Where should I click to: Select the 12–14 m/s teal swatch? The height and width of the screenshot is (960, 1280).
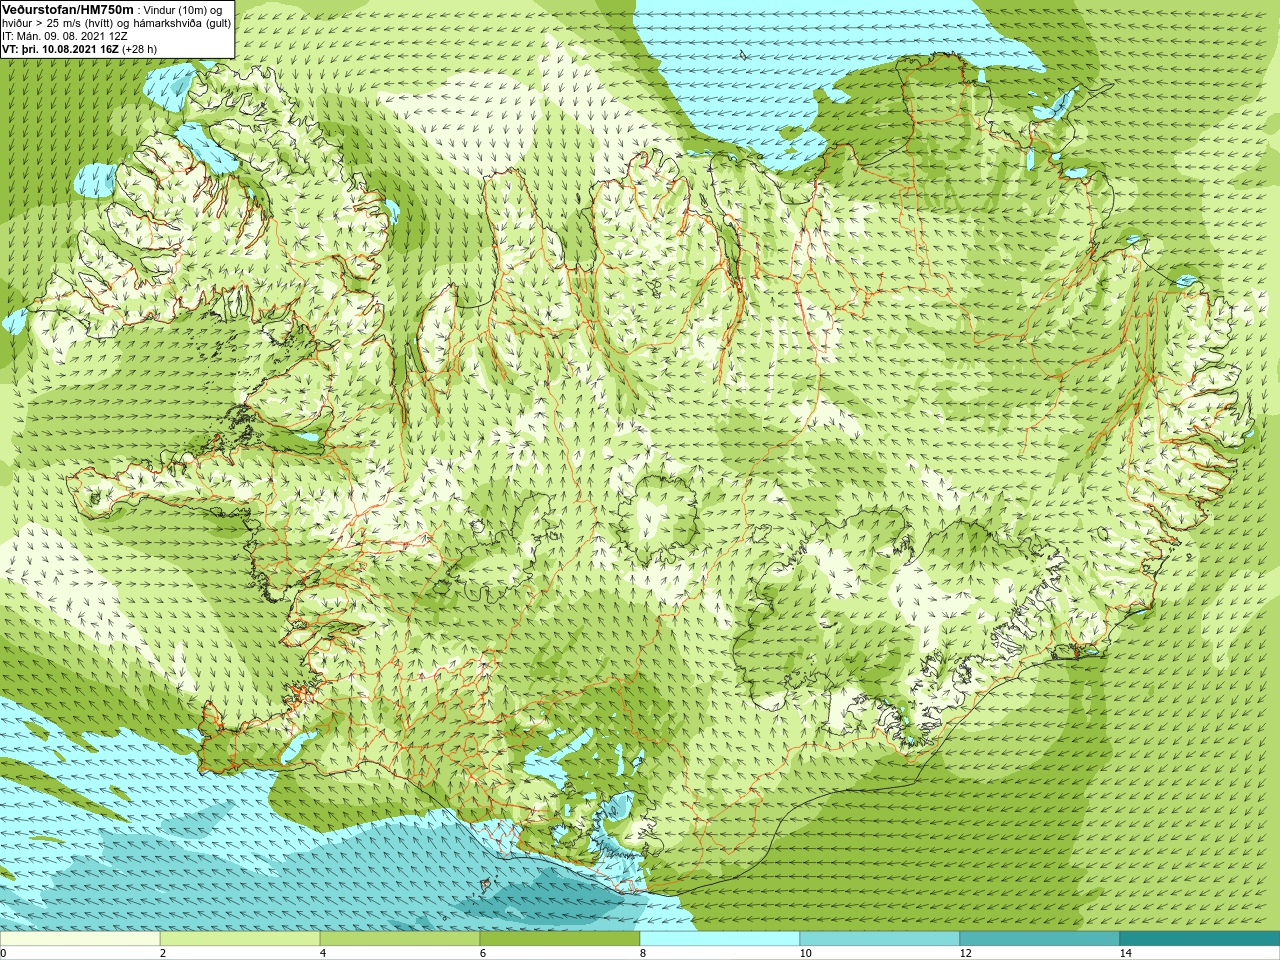coord(1040,939)
